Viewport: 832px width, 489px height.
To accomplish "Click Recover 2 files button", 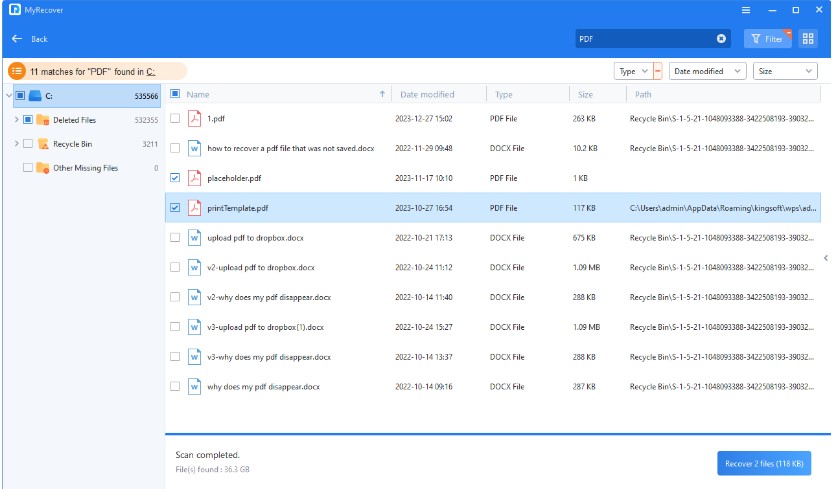I will [x=762, y=464].
